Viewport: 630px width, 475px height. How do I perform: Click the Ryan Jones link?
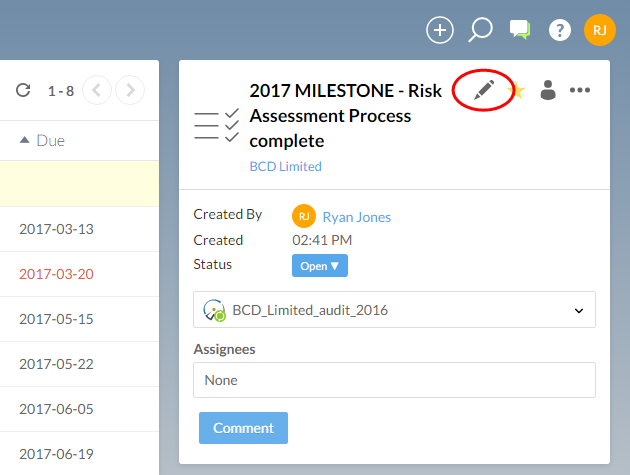pyautogui.click(x=356, y=217)
